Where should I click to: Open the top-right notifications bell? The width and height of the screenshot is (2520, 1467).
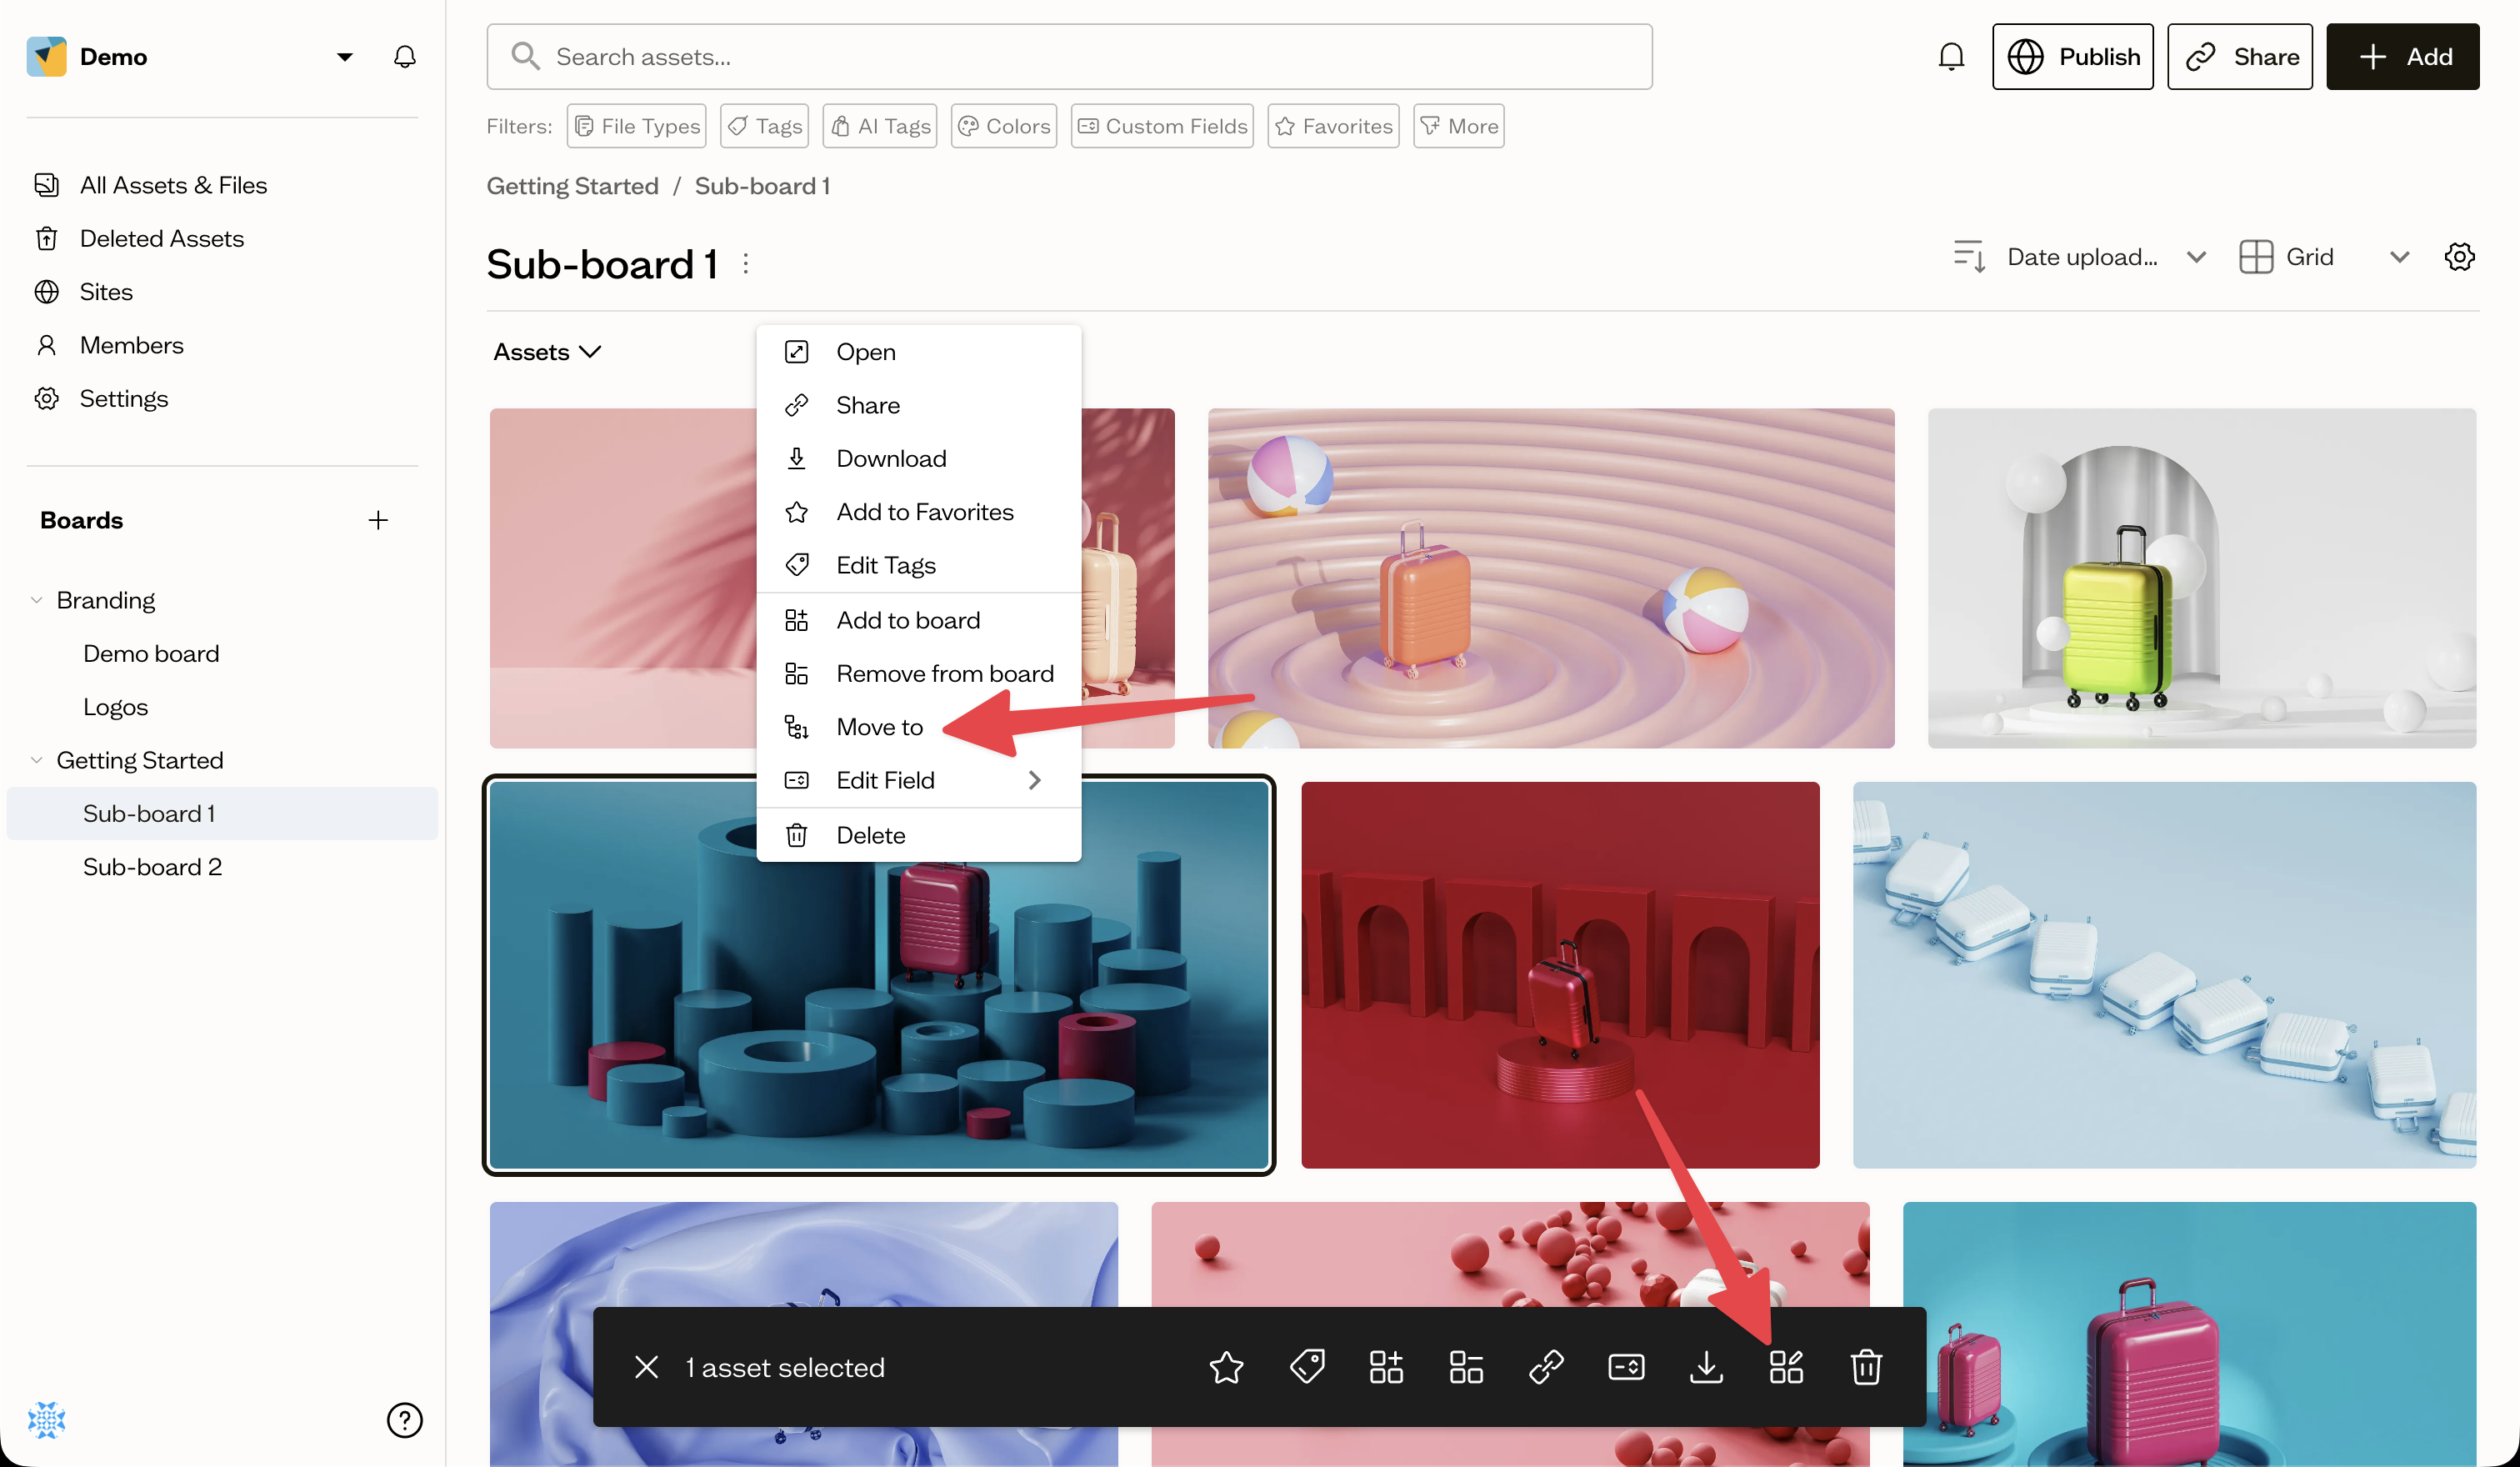tap(1950, 57)
